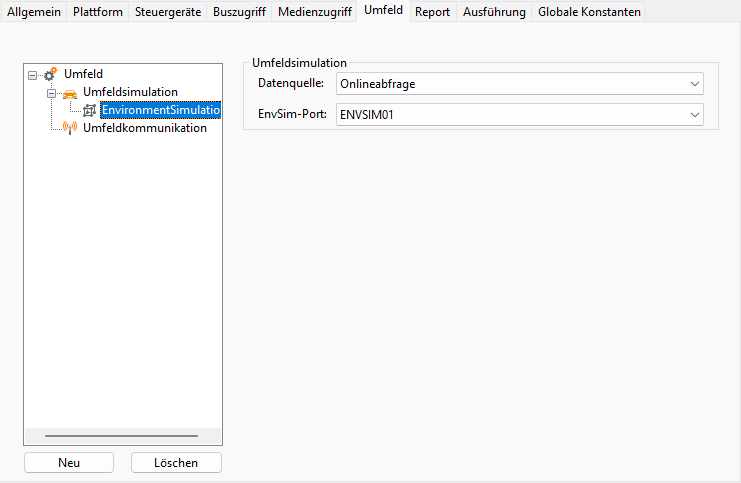
Task: Switch to the Report tab
Action: (x=432, y=12)
